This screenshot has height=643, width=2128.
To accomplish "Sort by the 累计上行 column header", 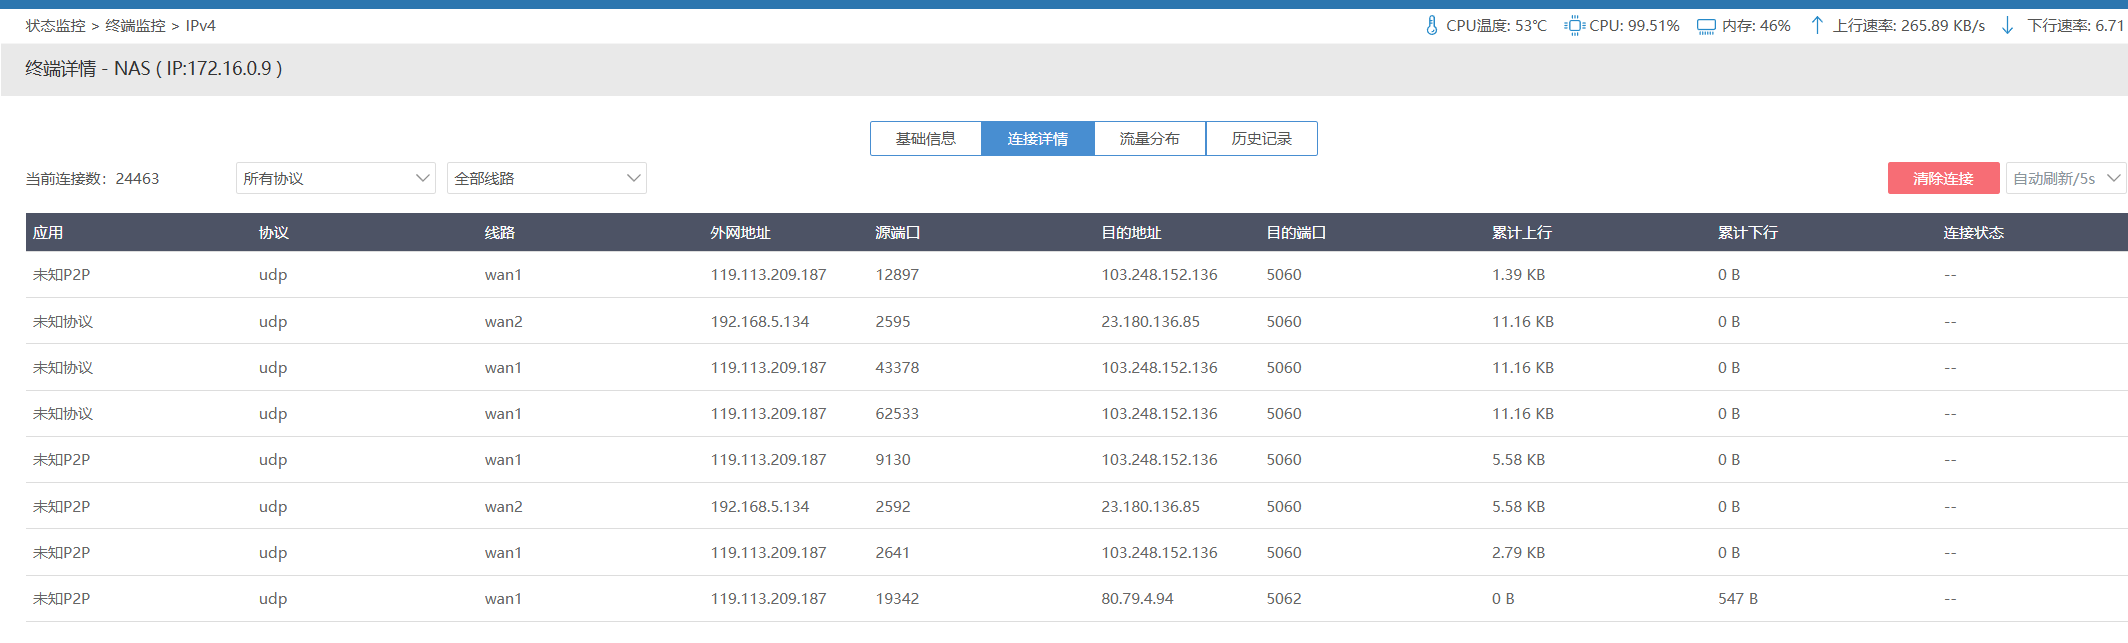I will tap(1521, 233).
